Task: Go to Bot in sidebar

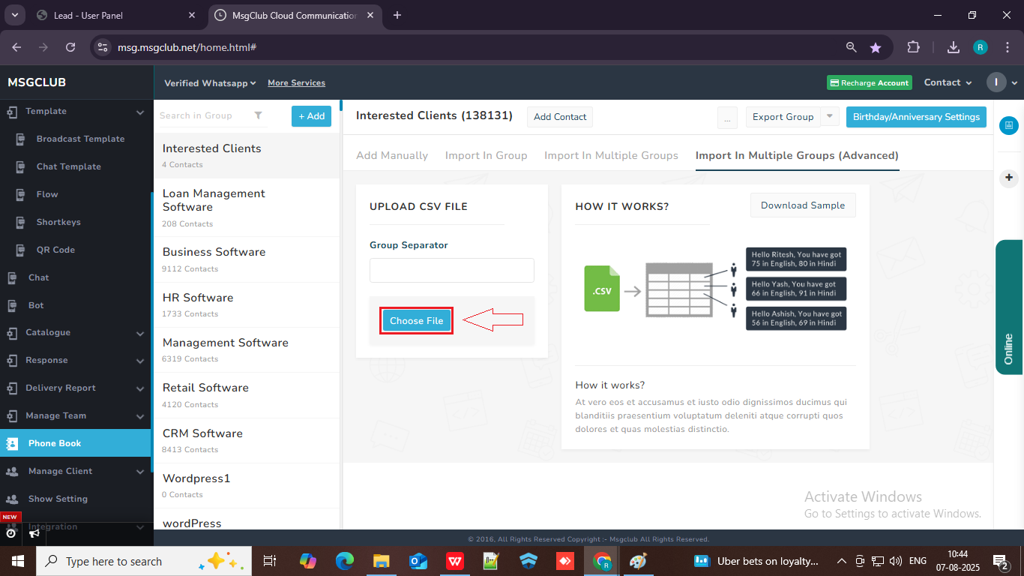Action: [36, 305]
